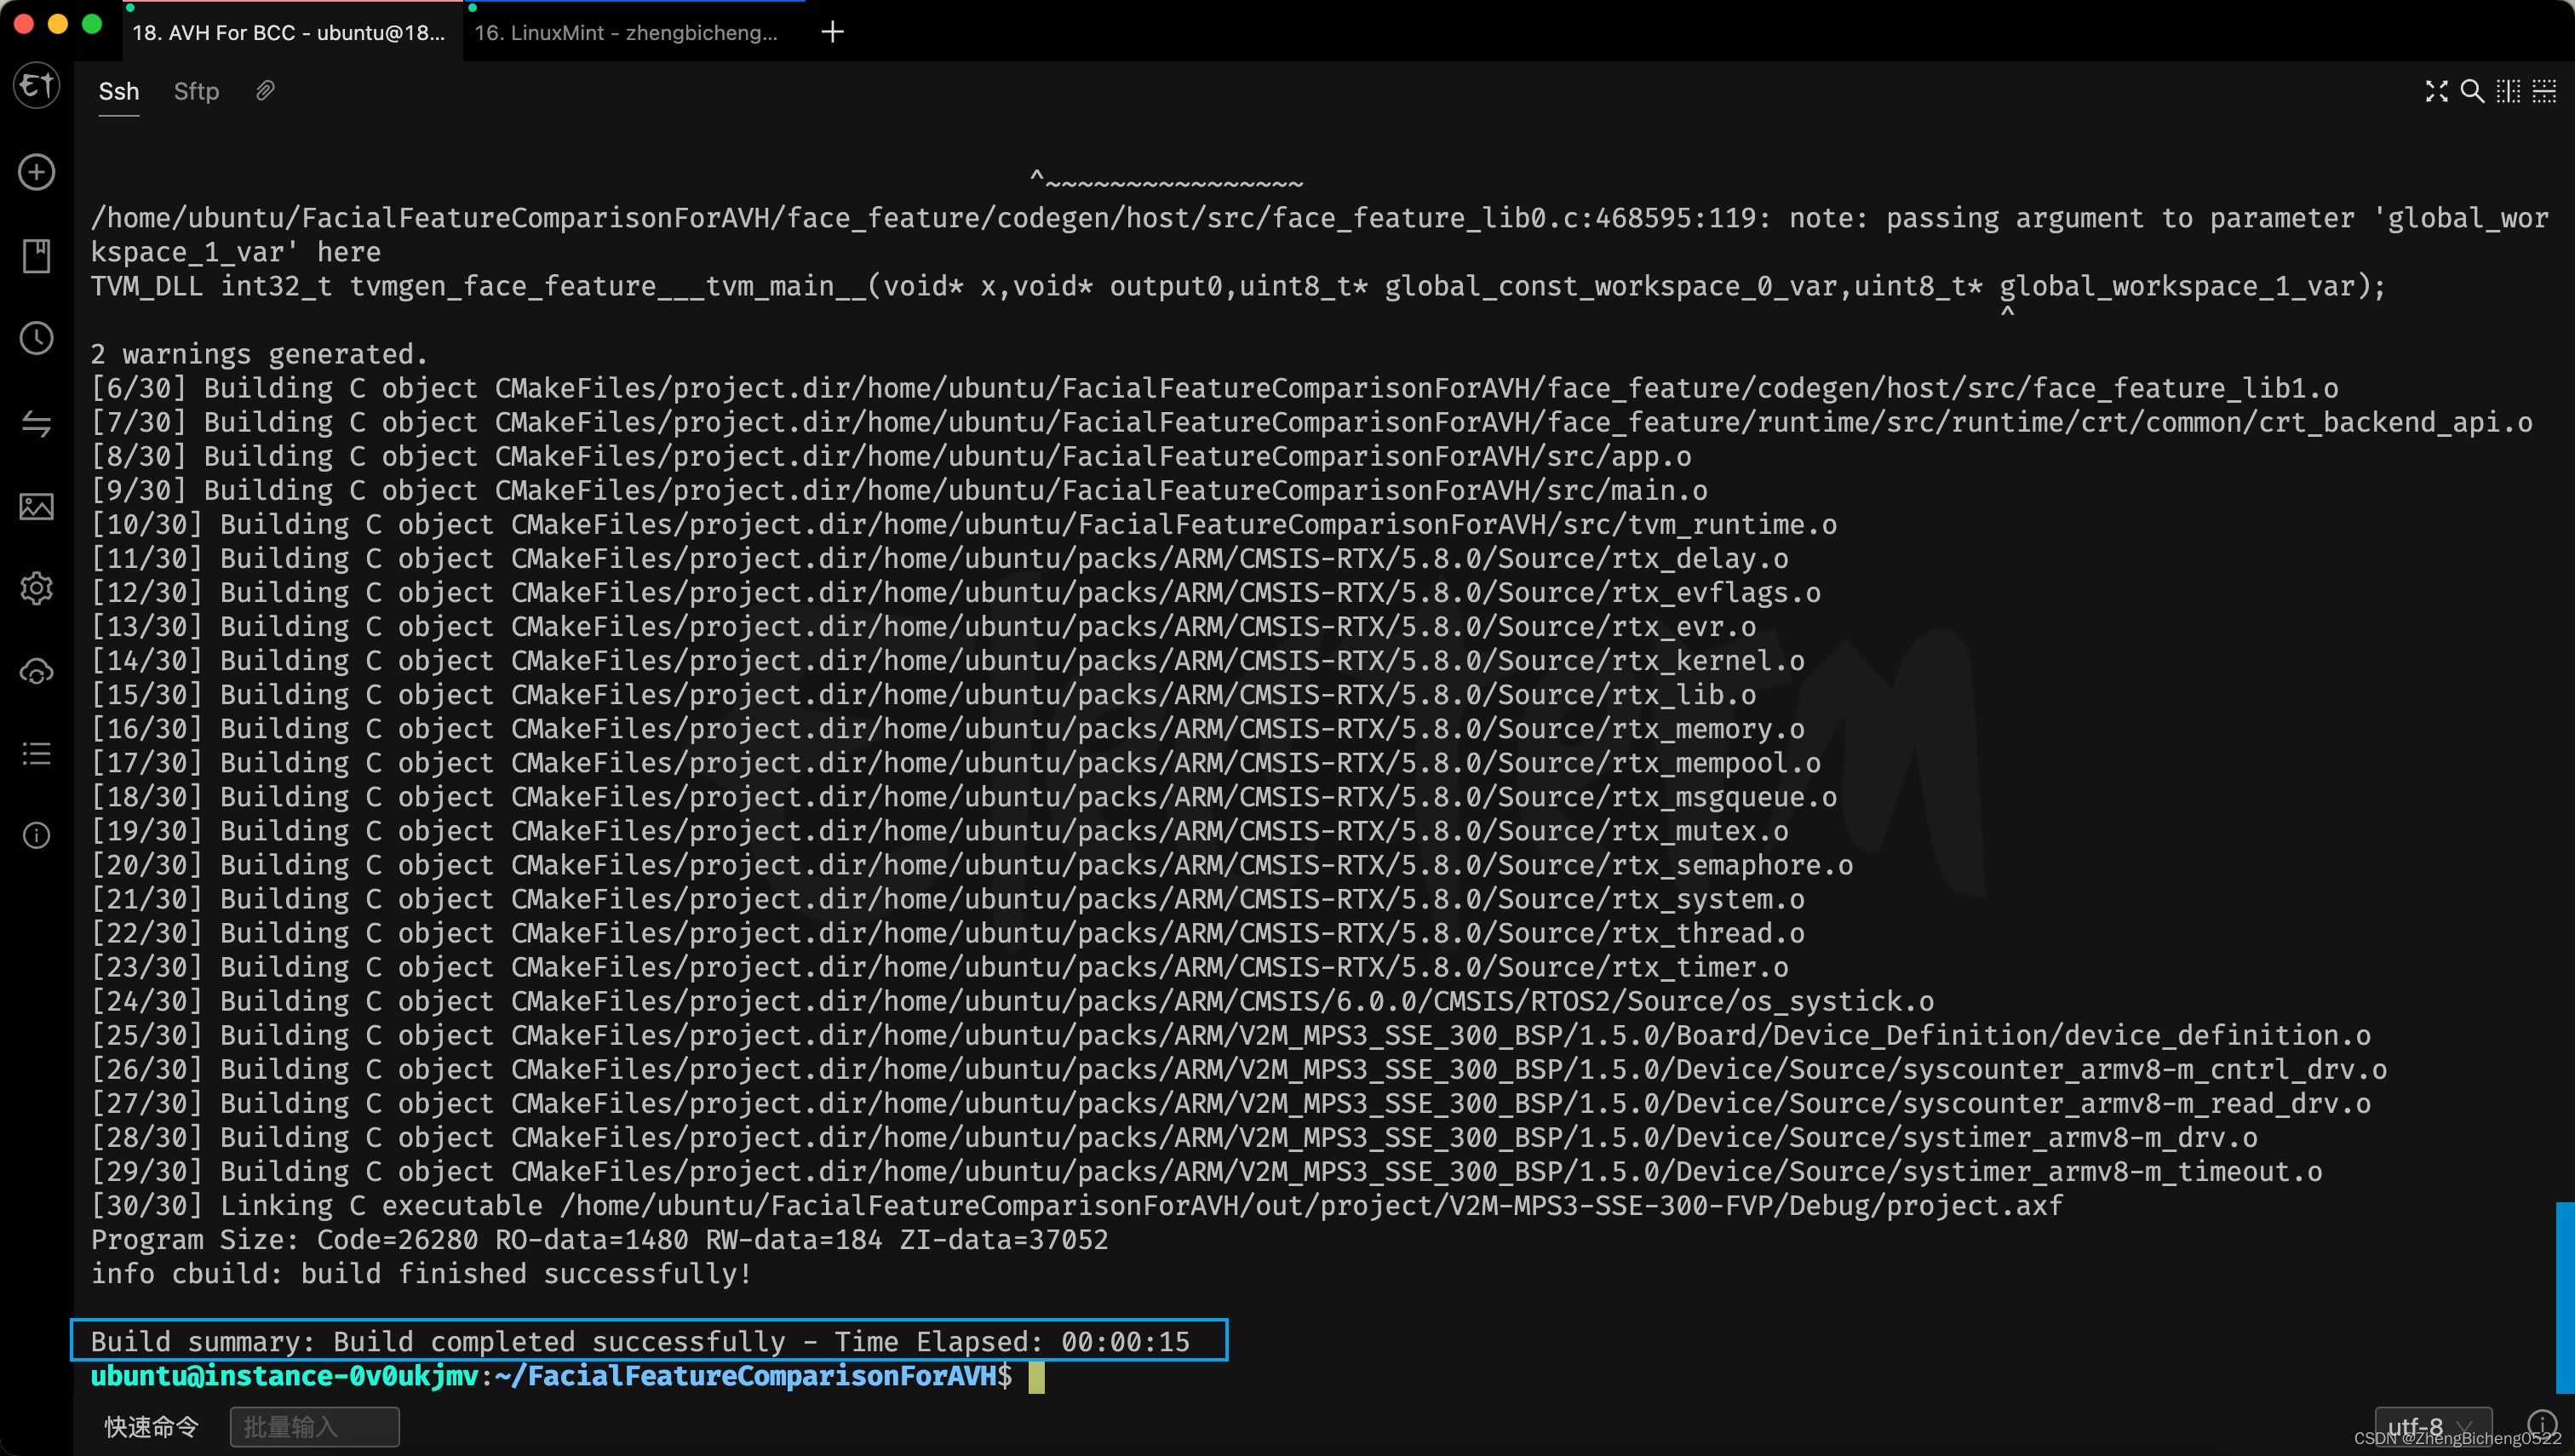The image size is (2575, 1456).
Task: Click the new tab plus button
Action: point(832,32)
